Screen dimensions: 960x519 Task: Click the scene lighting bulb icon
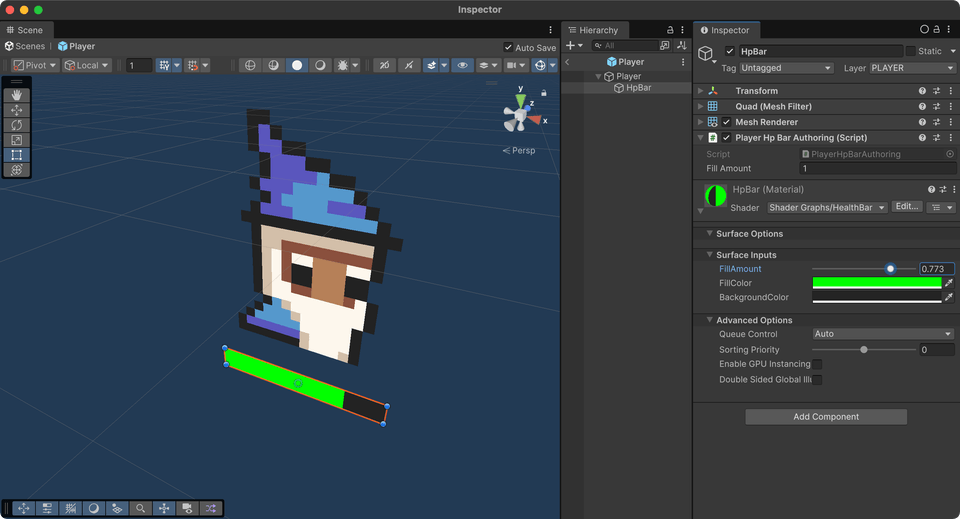297,65
